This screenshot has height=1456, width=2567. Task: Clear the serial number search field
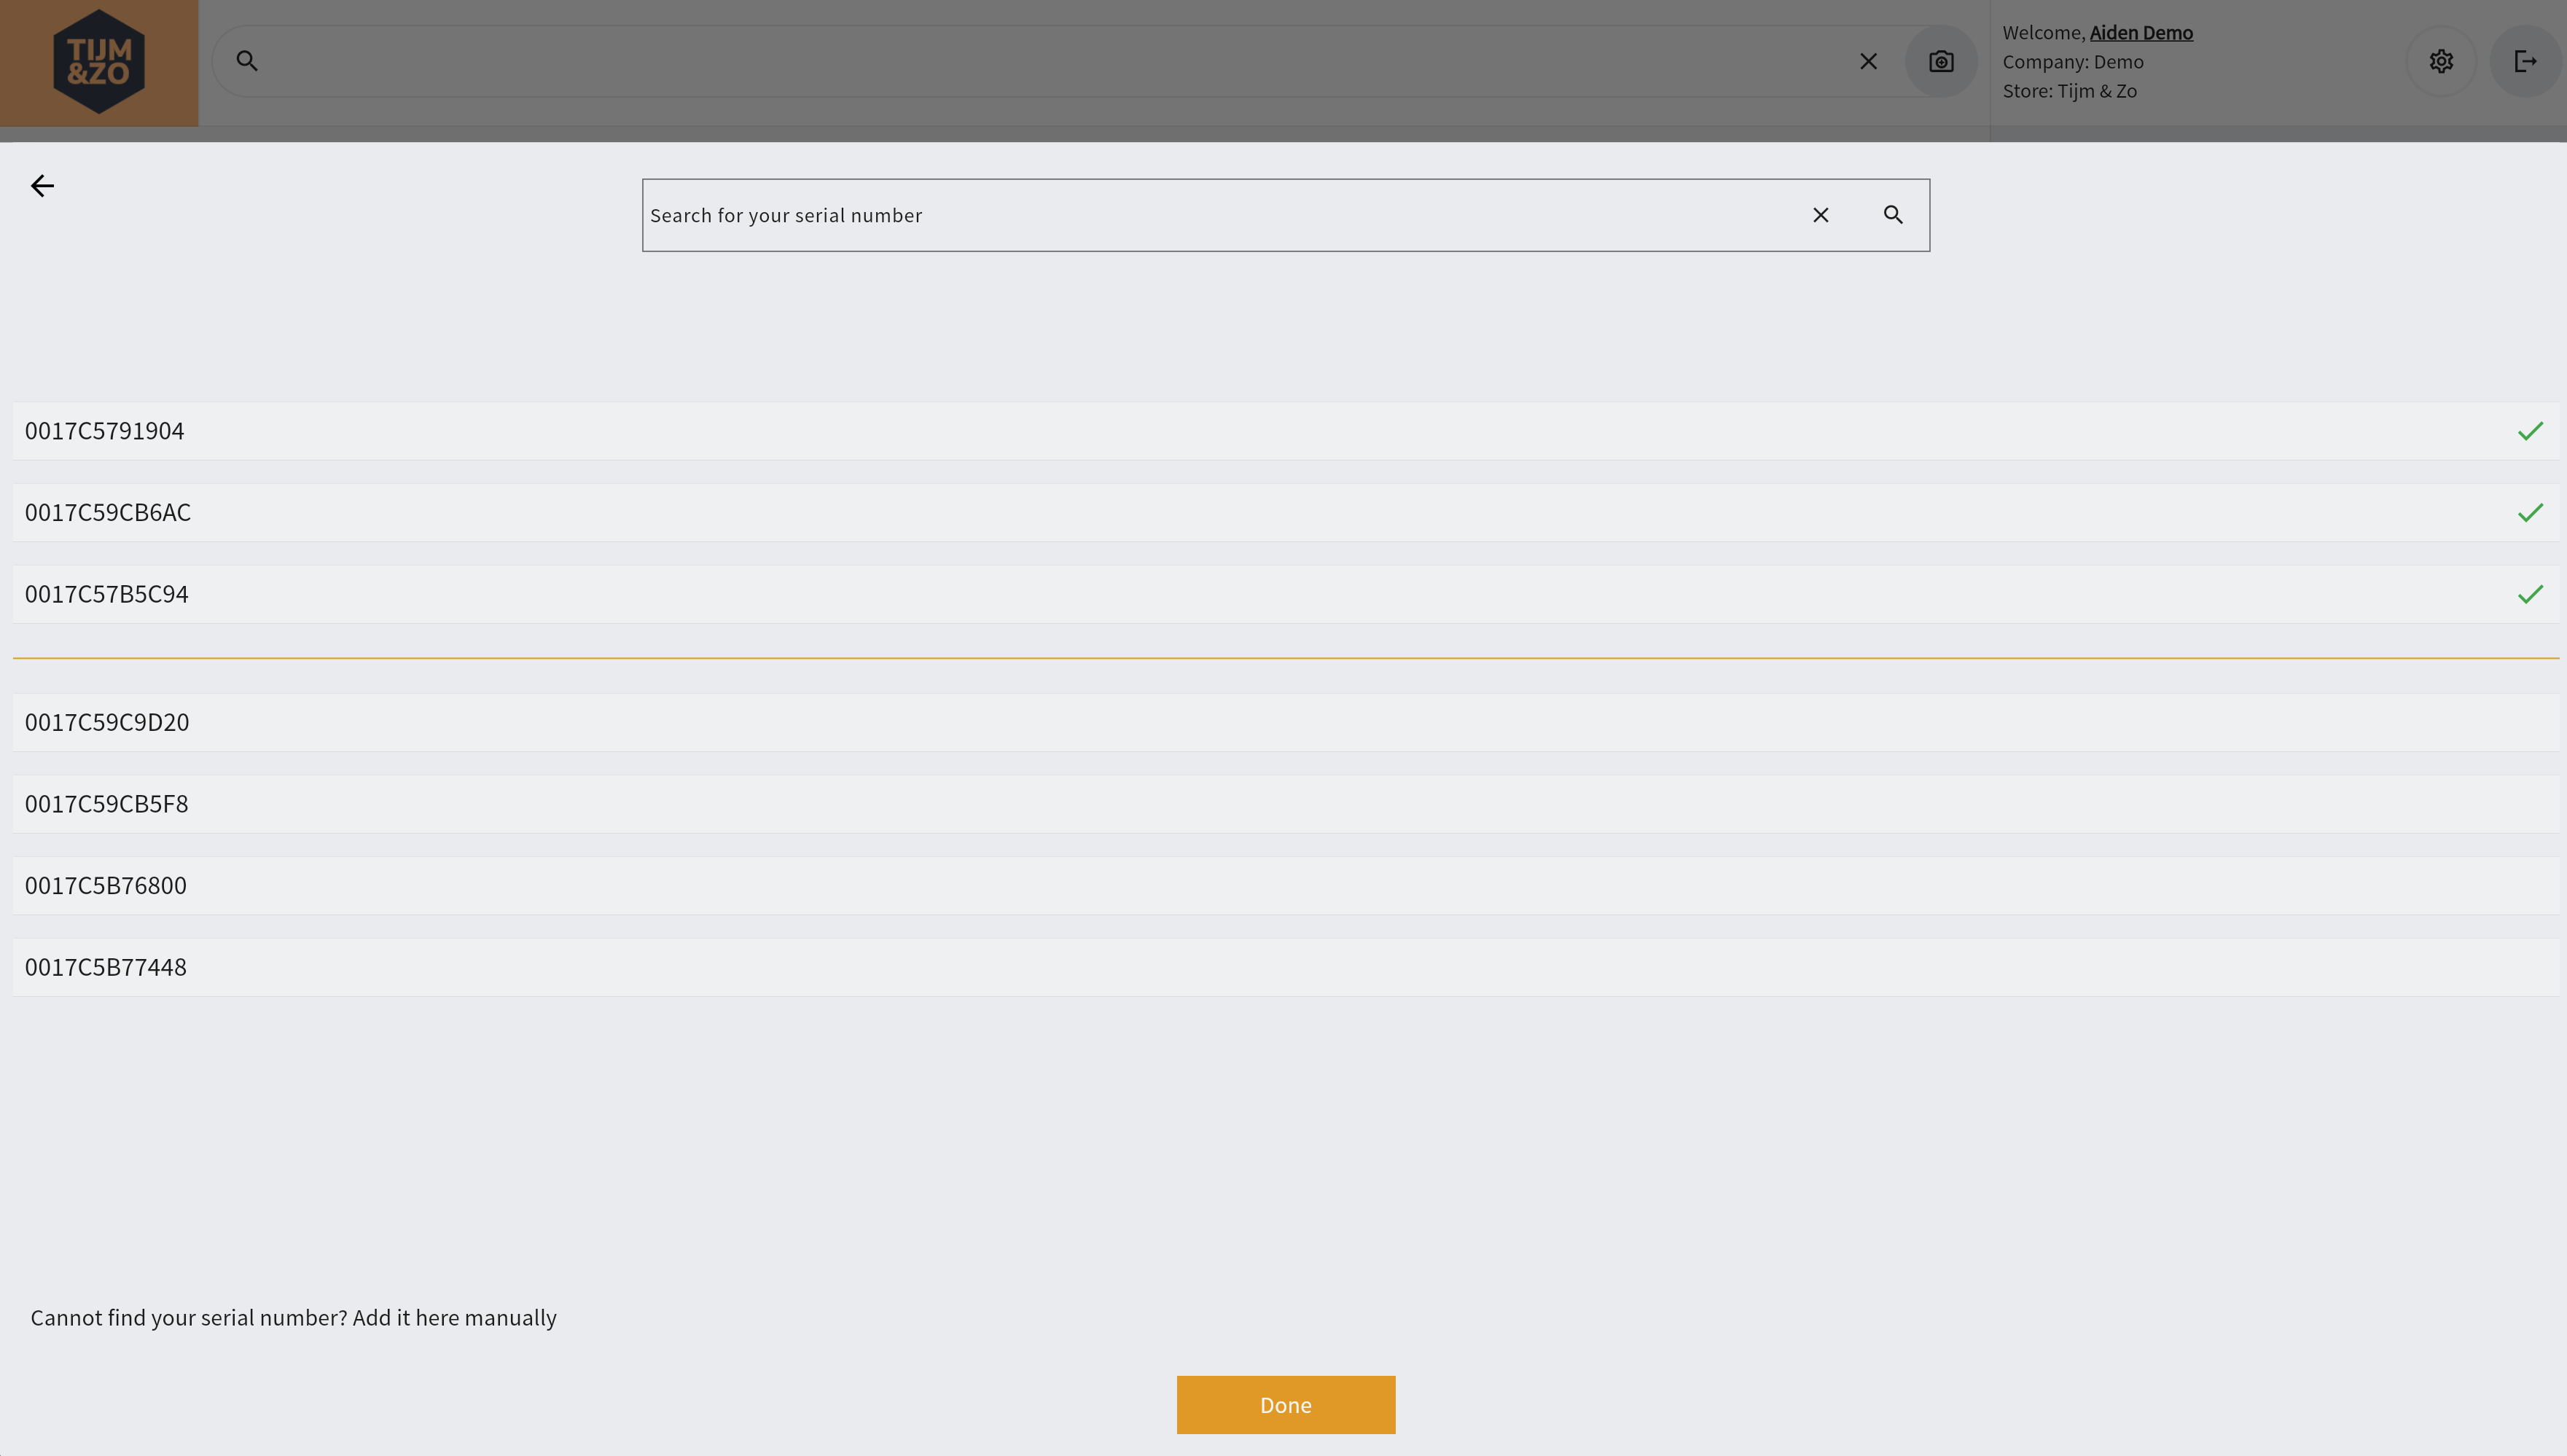pyautogui.click(x=1820, y=215)
